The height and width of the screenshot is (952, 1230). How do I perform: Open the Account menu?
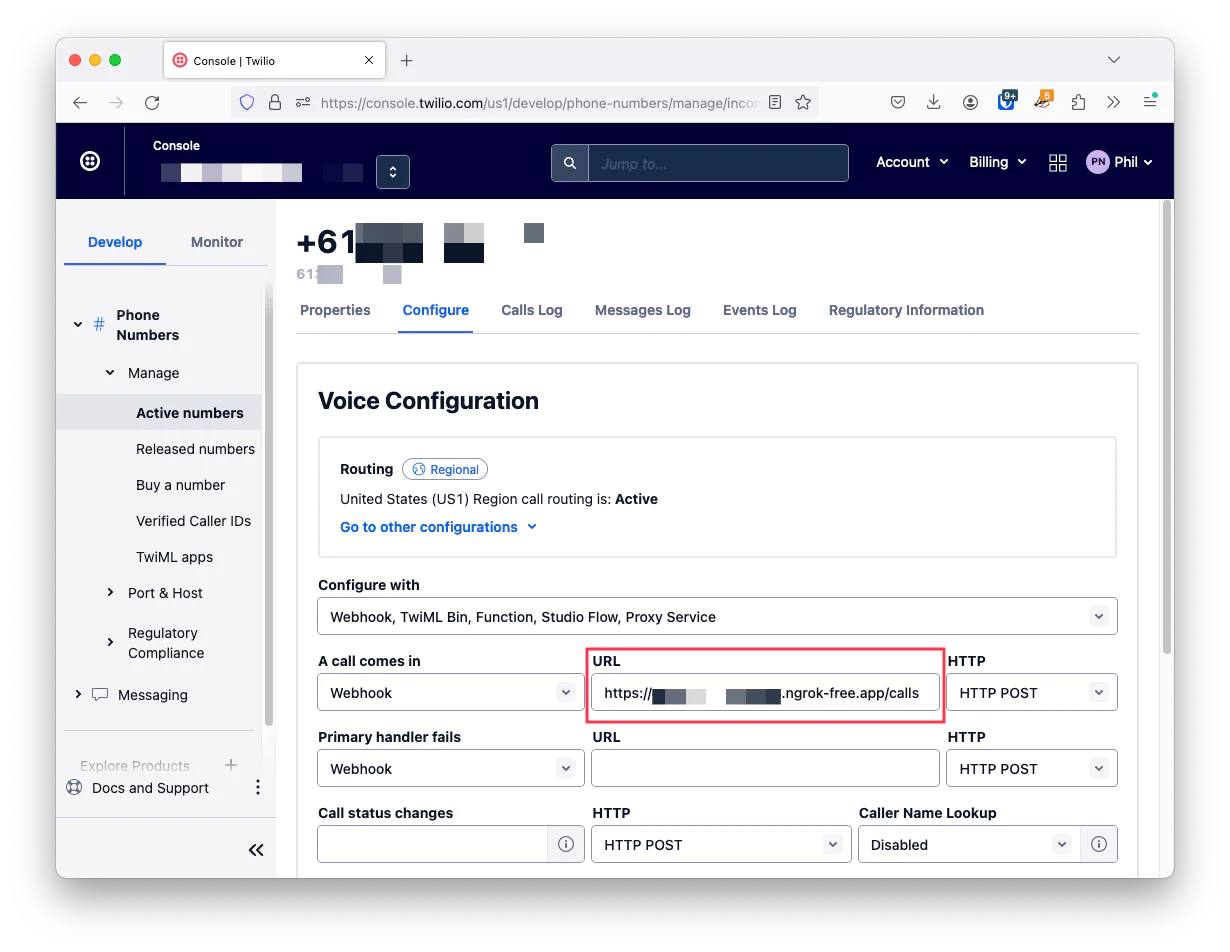tap(911, 162)
